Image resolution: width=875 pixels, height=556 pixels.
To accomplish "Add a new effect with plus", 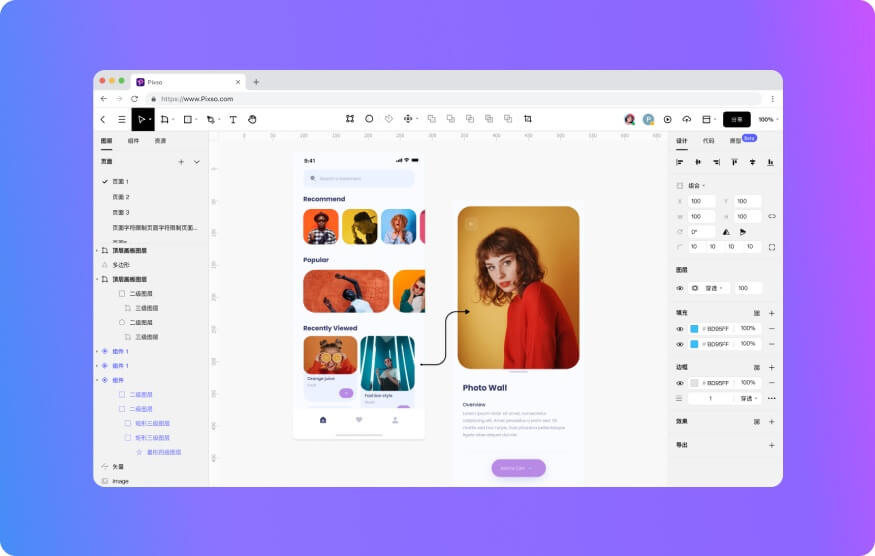I will pyautogui.click(x=772, y=422).
